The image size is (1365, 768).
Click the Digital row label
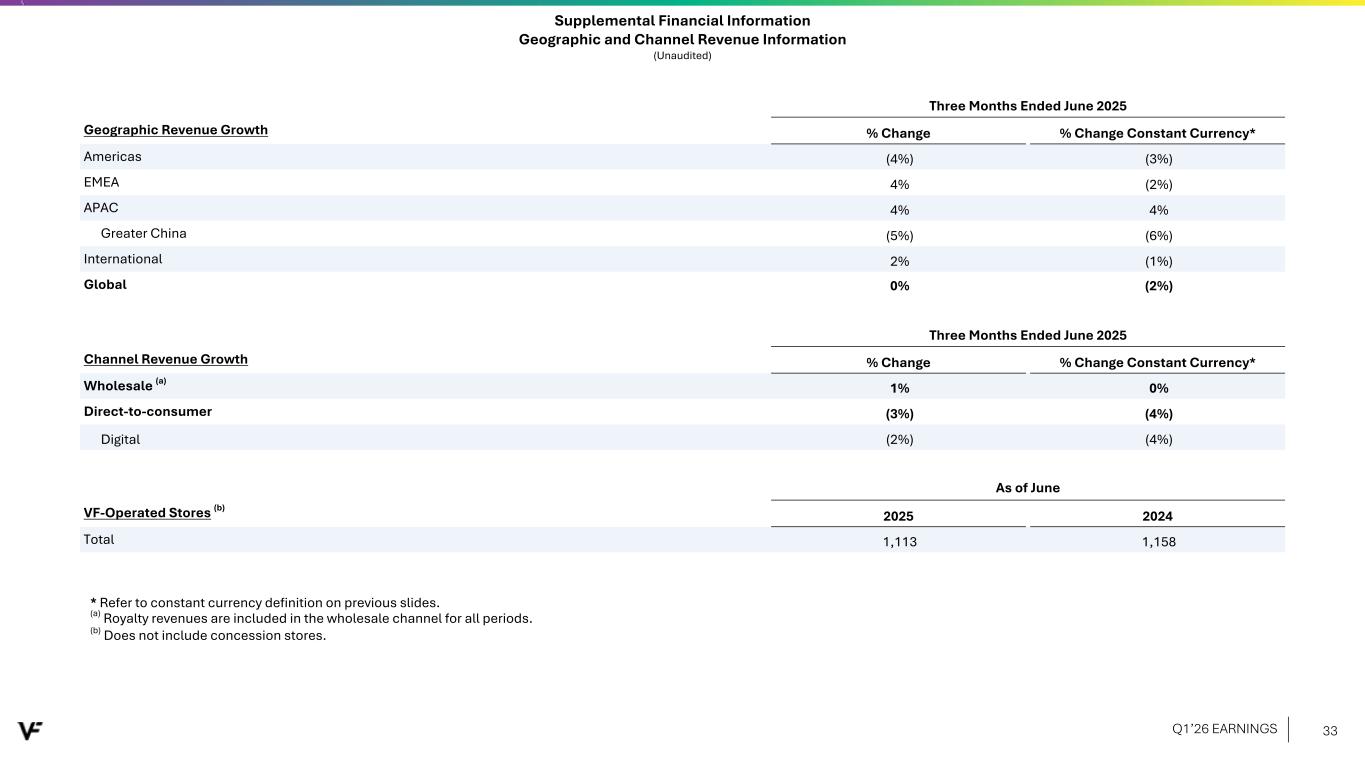[121, 439]
